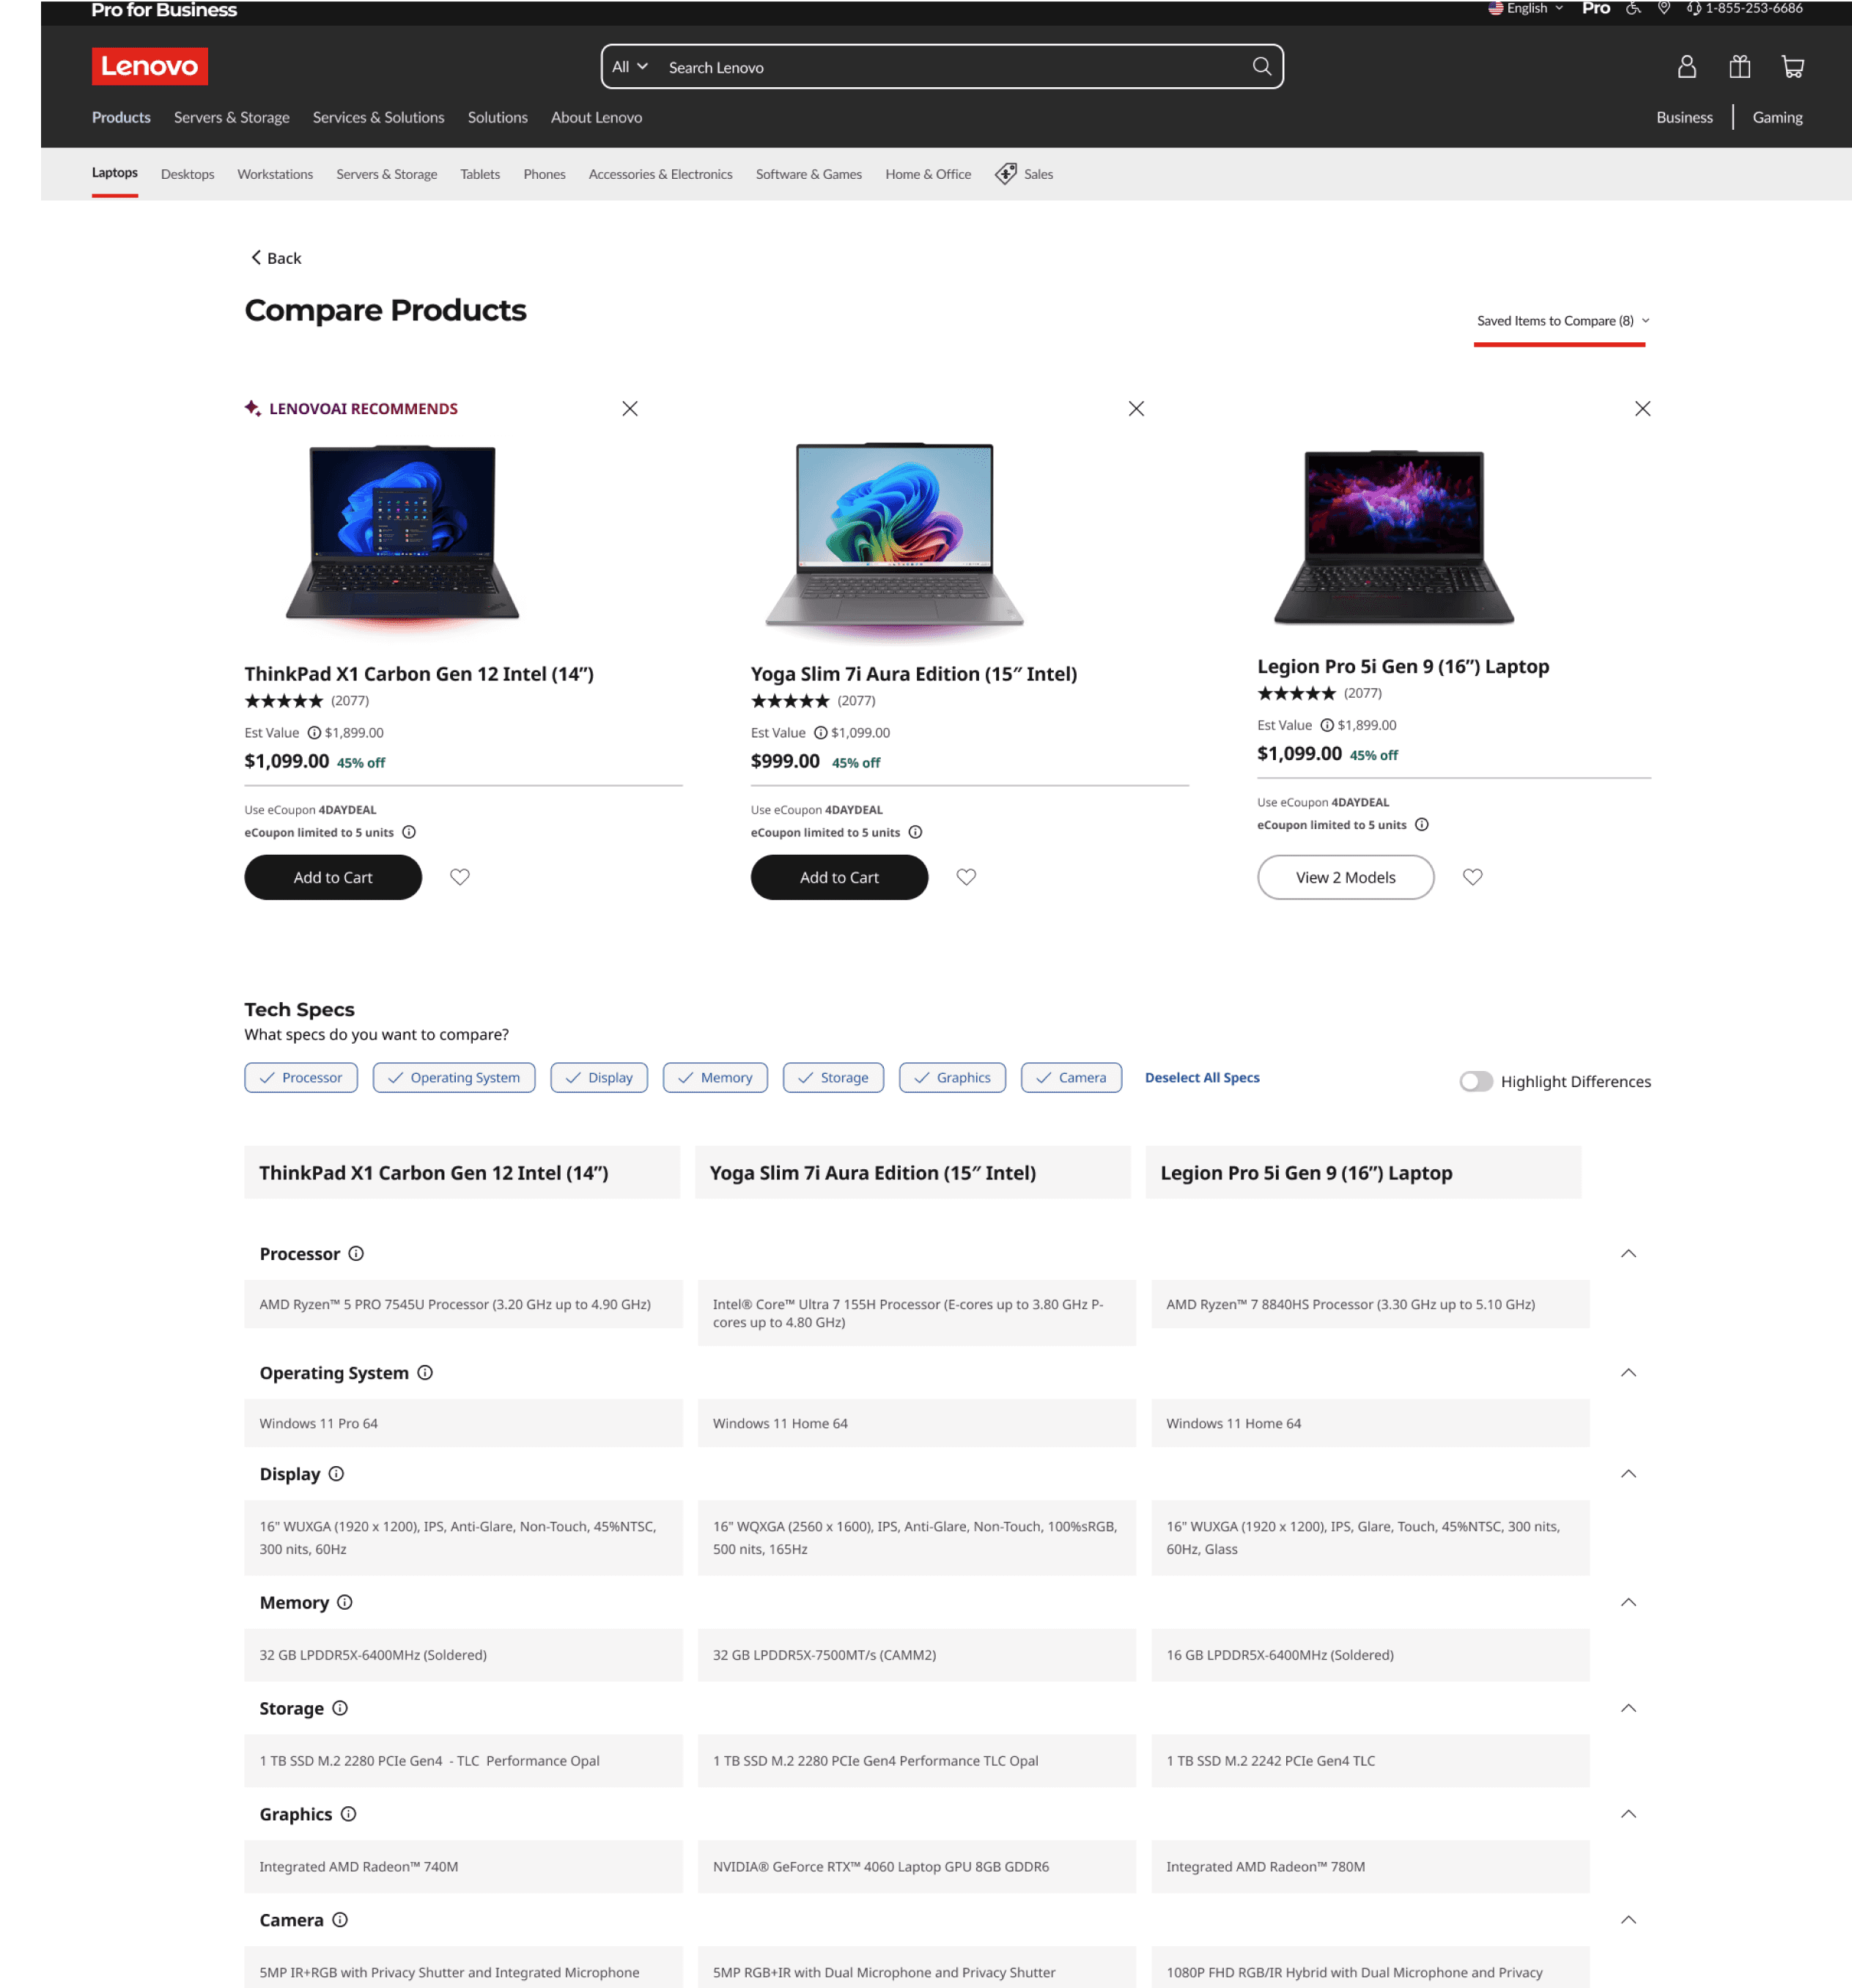Open the shopping cart icon
The height and width of the screenshot is (1988, 1852).
pos(1792,66)
